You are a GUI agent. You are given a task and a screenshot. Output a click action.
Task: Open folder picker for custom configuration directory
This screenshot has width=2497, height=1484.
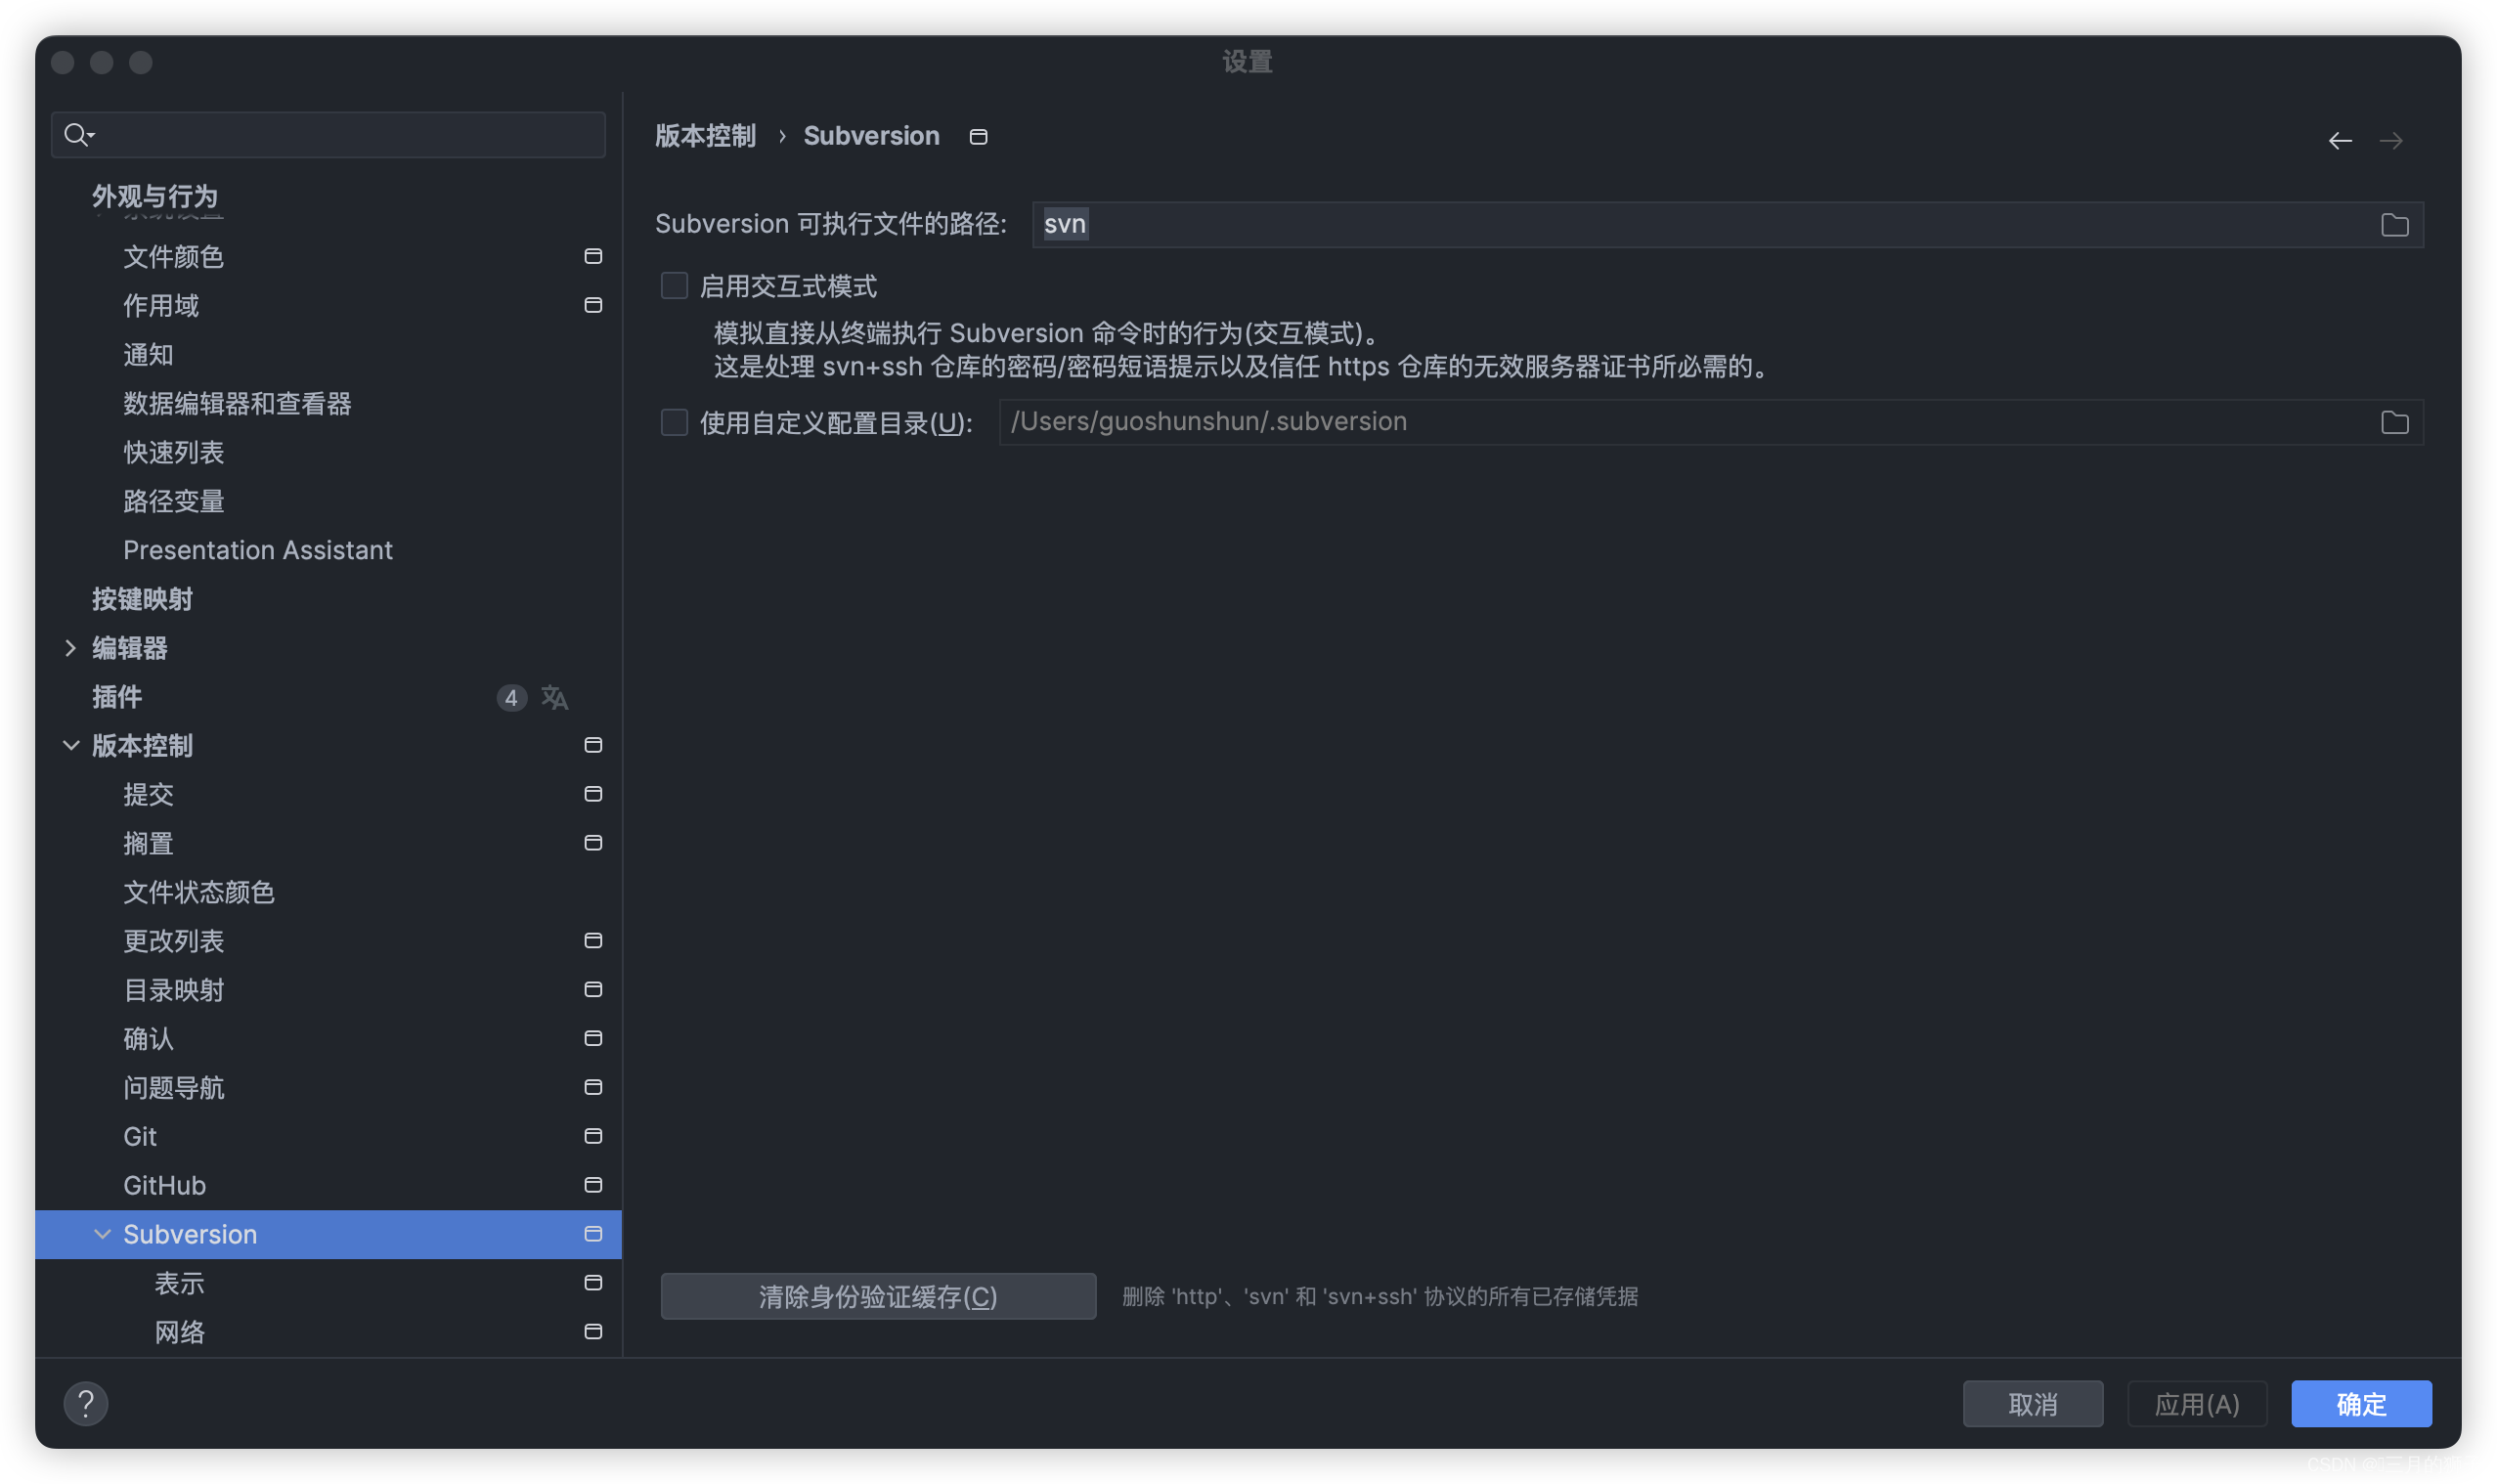pos(2394,422)
